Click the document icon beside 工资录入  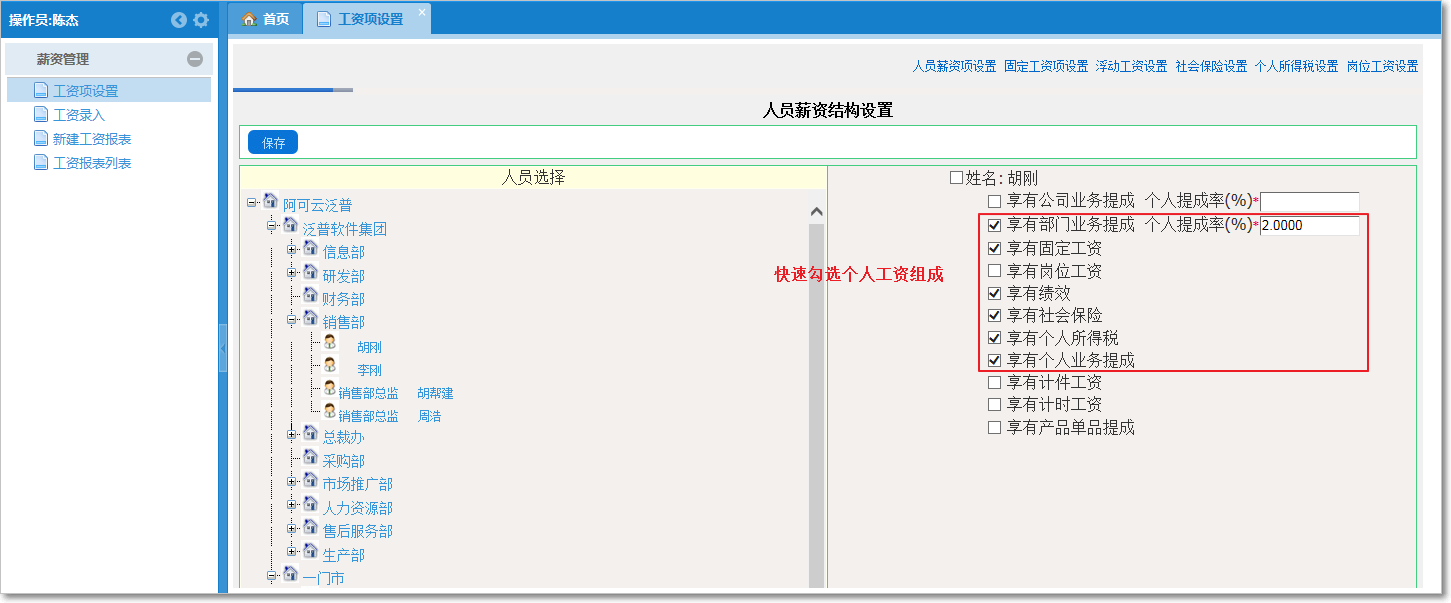(x=41, y=115)
